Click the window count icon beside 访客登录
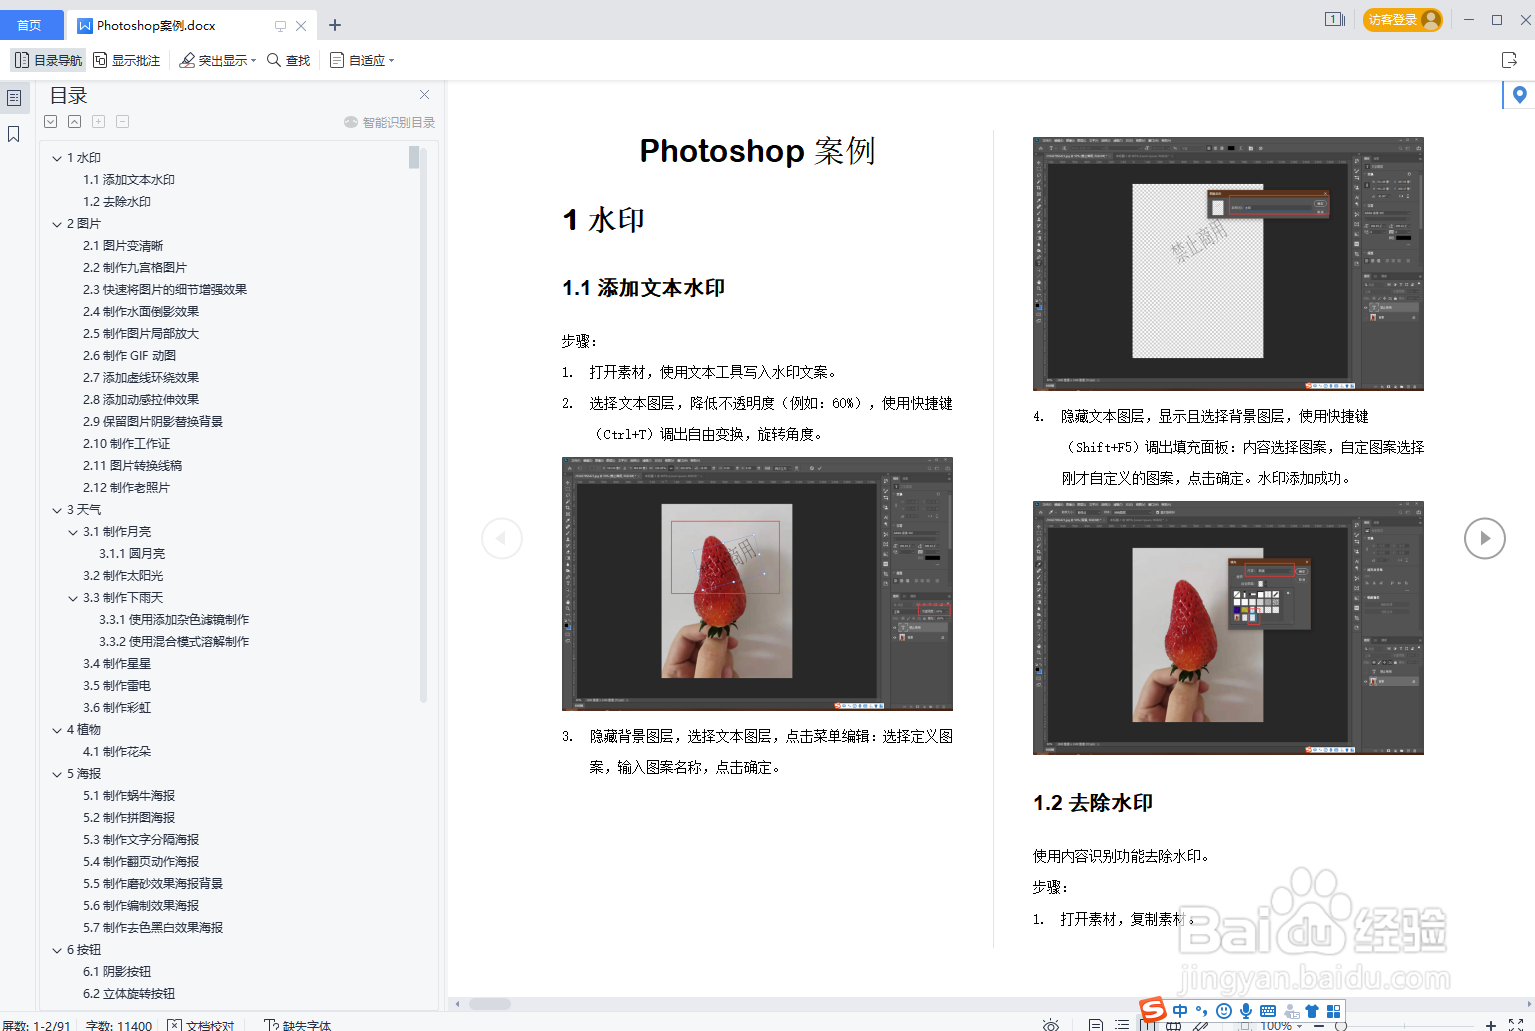Image resolution: width=1535 pixels, height=1031 pixels. point(1335,19)
